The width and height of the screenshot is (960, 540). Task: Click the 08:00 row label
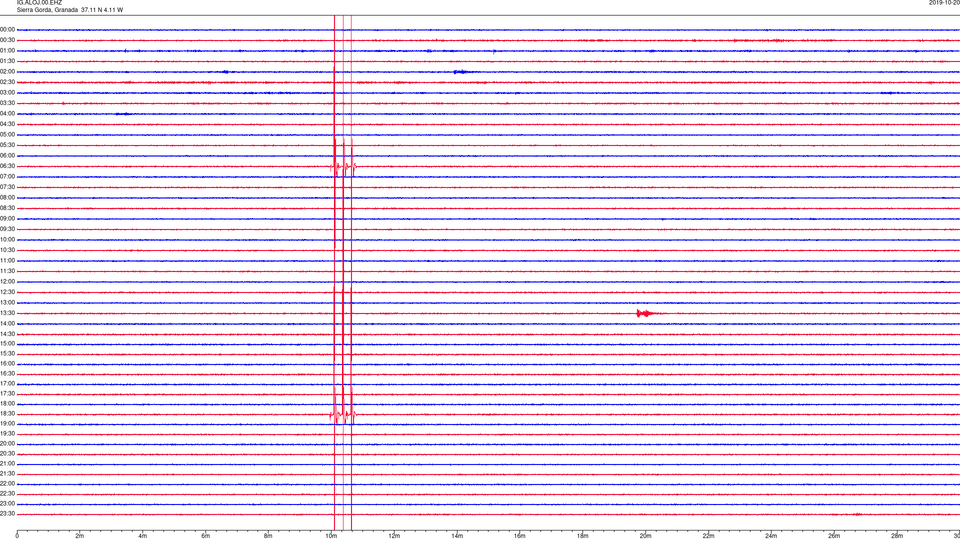(7, 198)
